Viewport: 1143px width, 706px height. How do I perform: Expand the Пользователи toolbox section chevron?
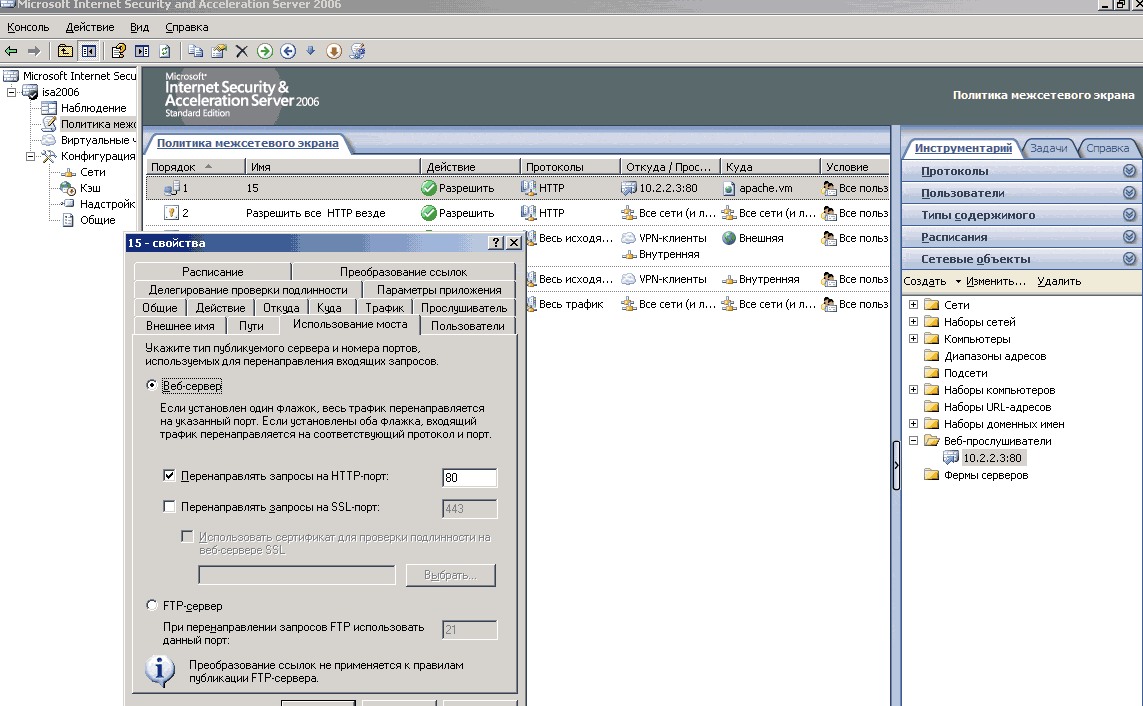1129,193
